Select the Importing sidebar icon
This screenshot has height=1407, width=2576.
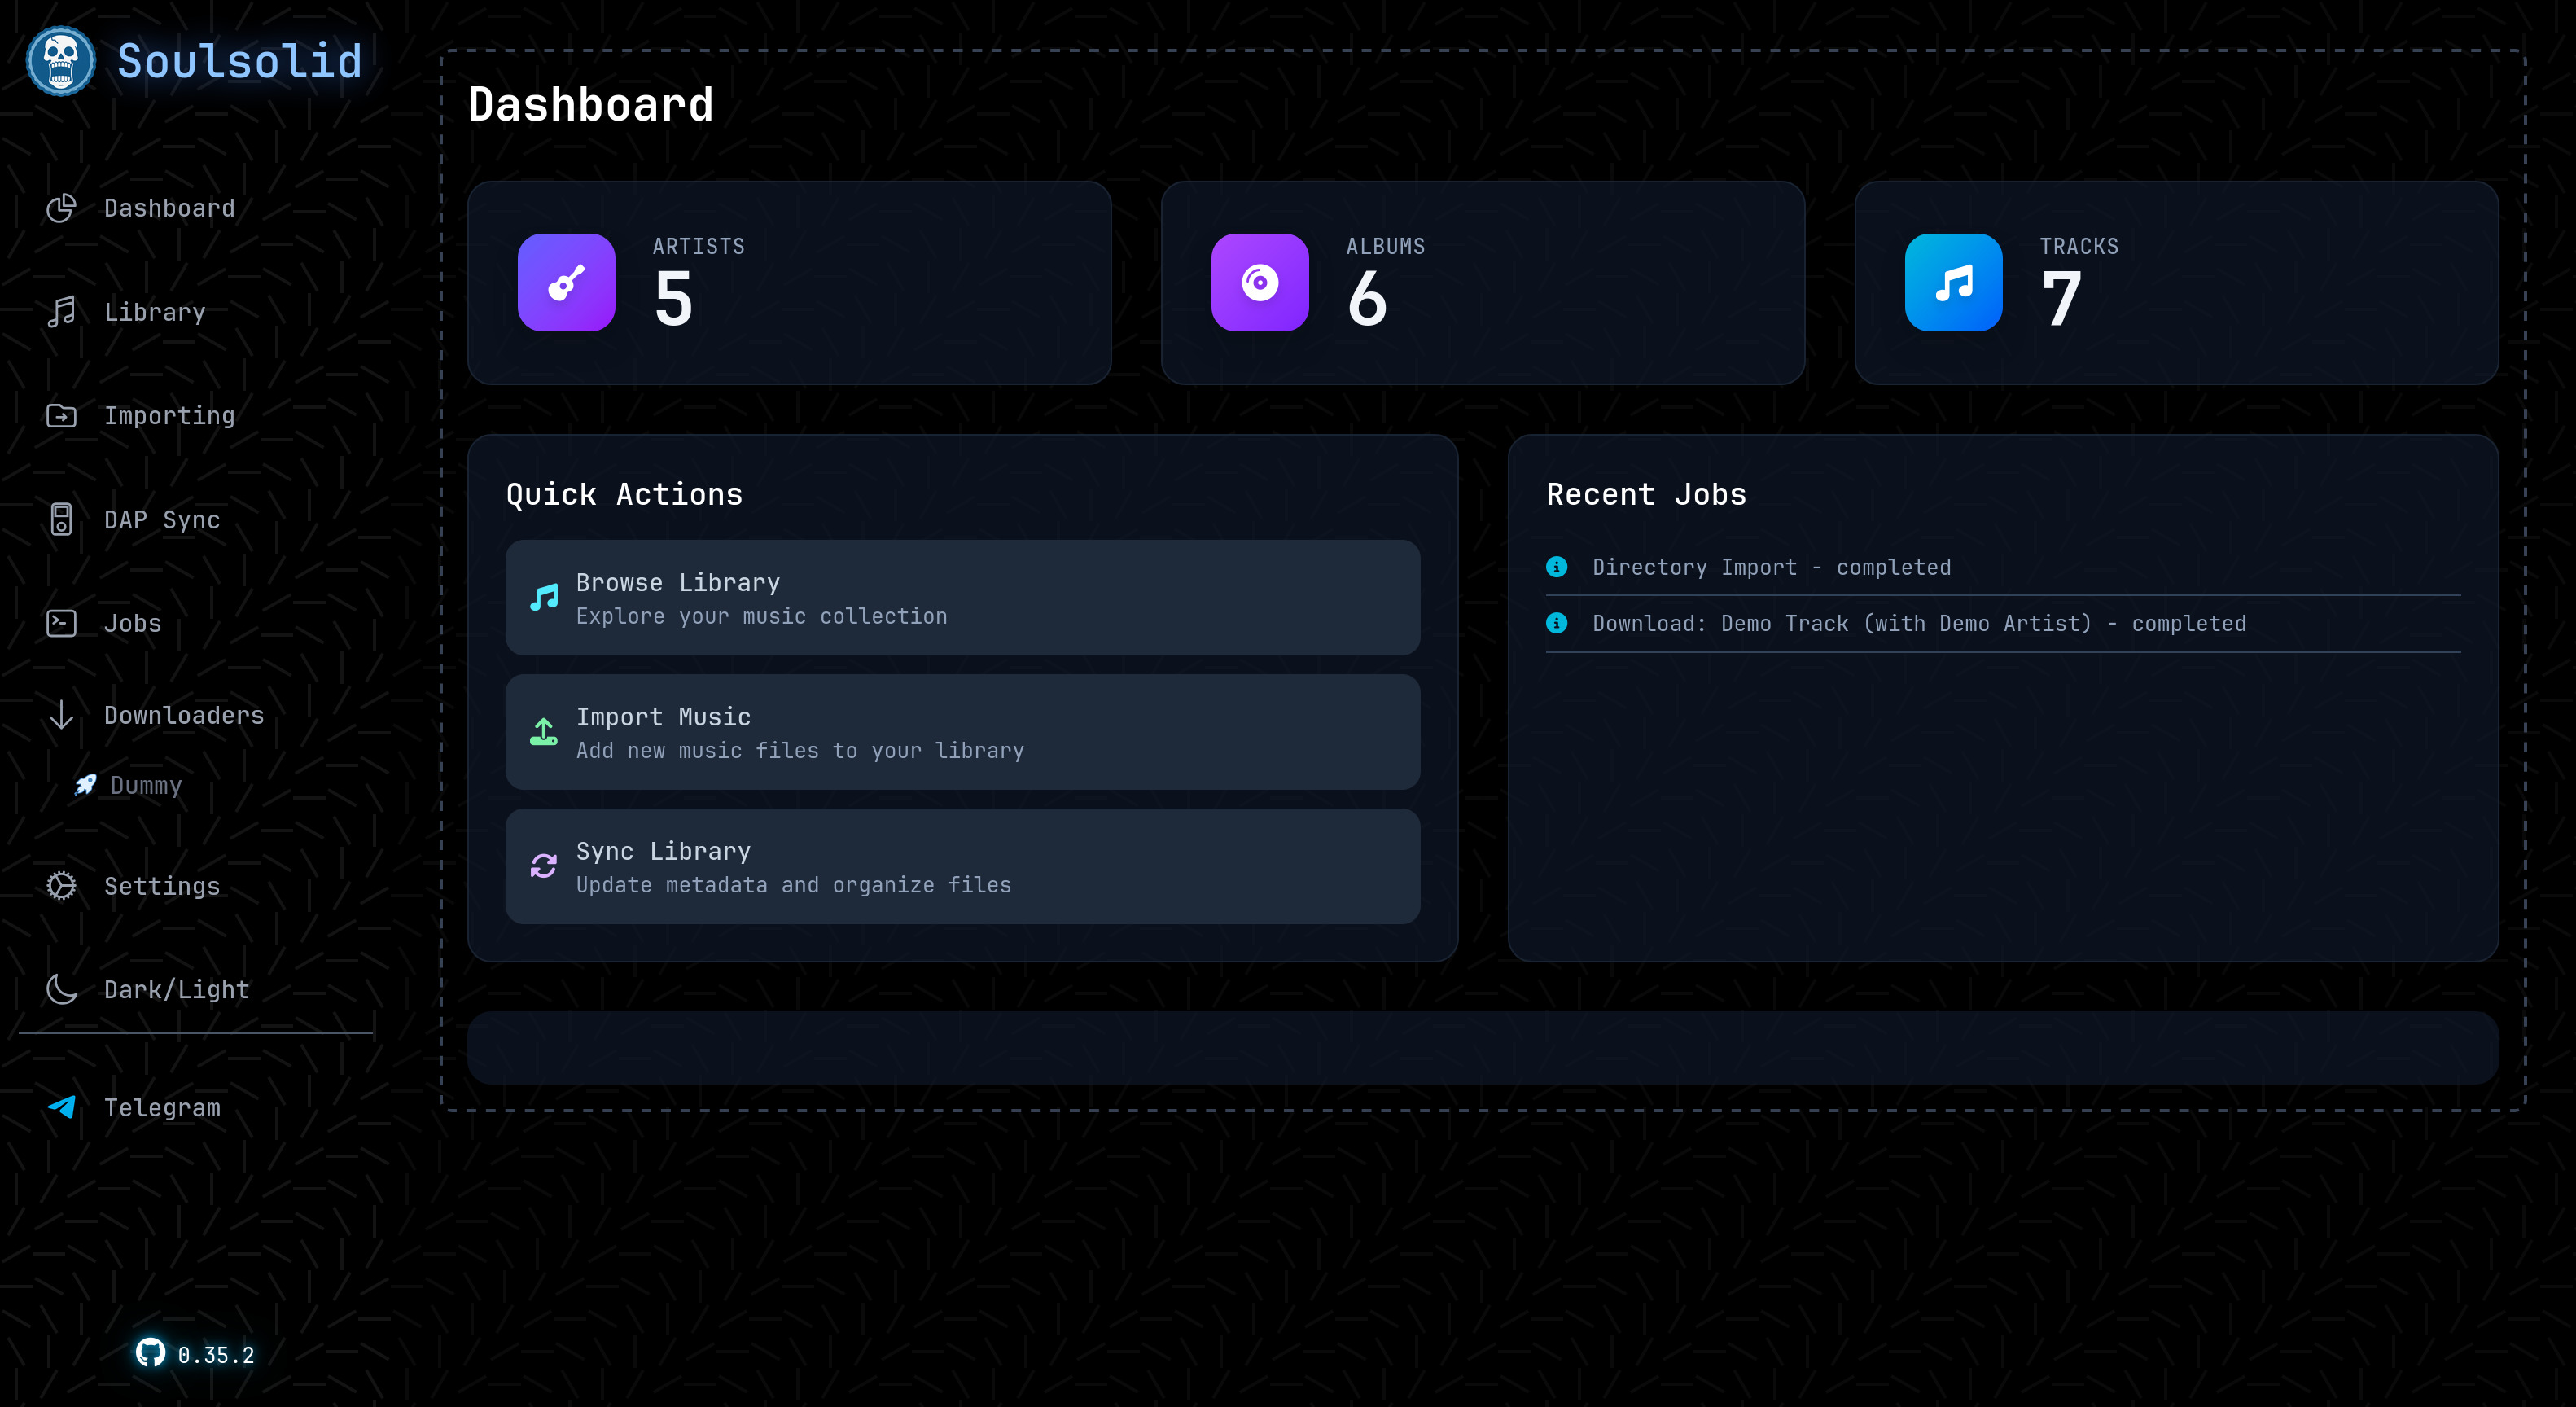[x=61, y=415]
